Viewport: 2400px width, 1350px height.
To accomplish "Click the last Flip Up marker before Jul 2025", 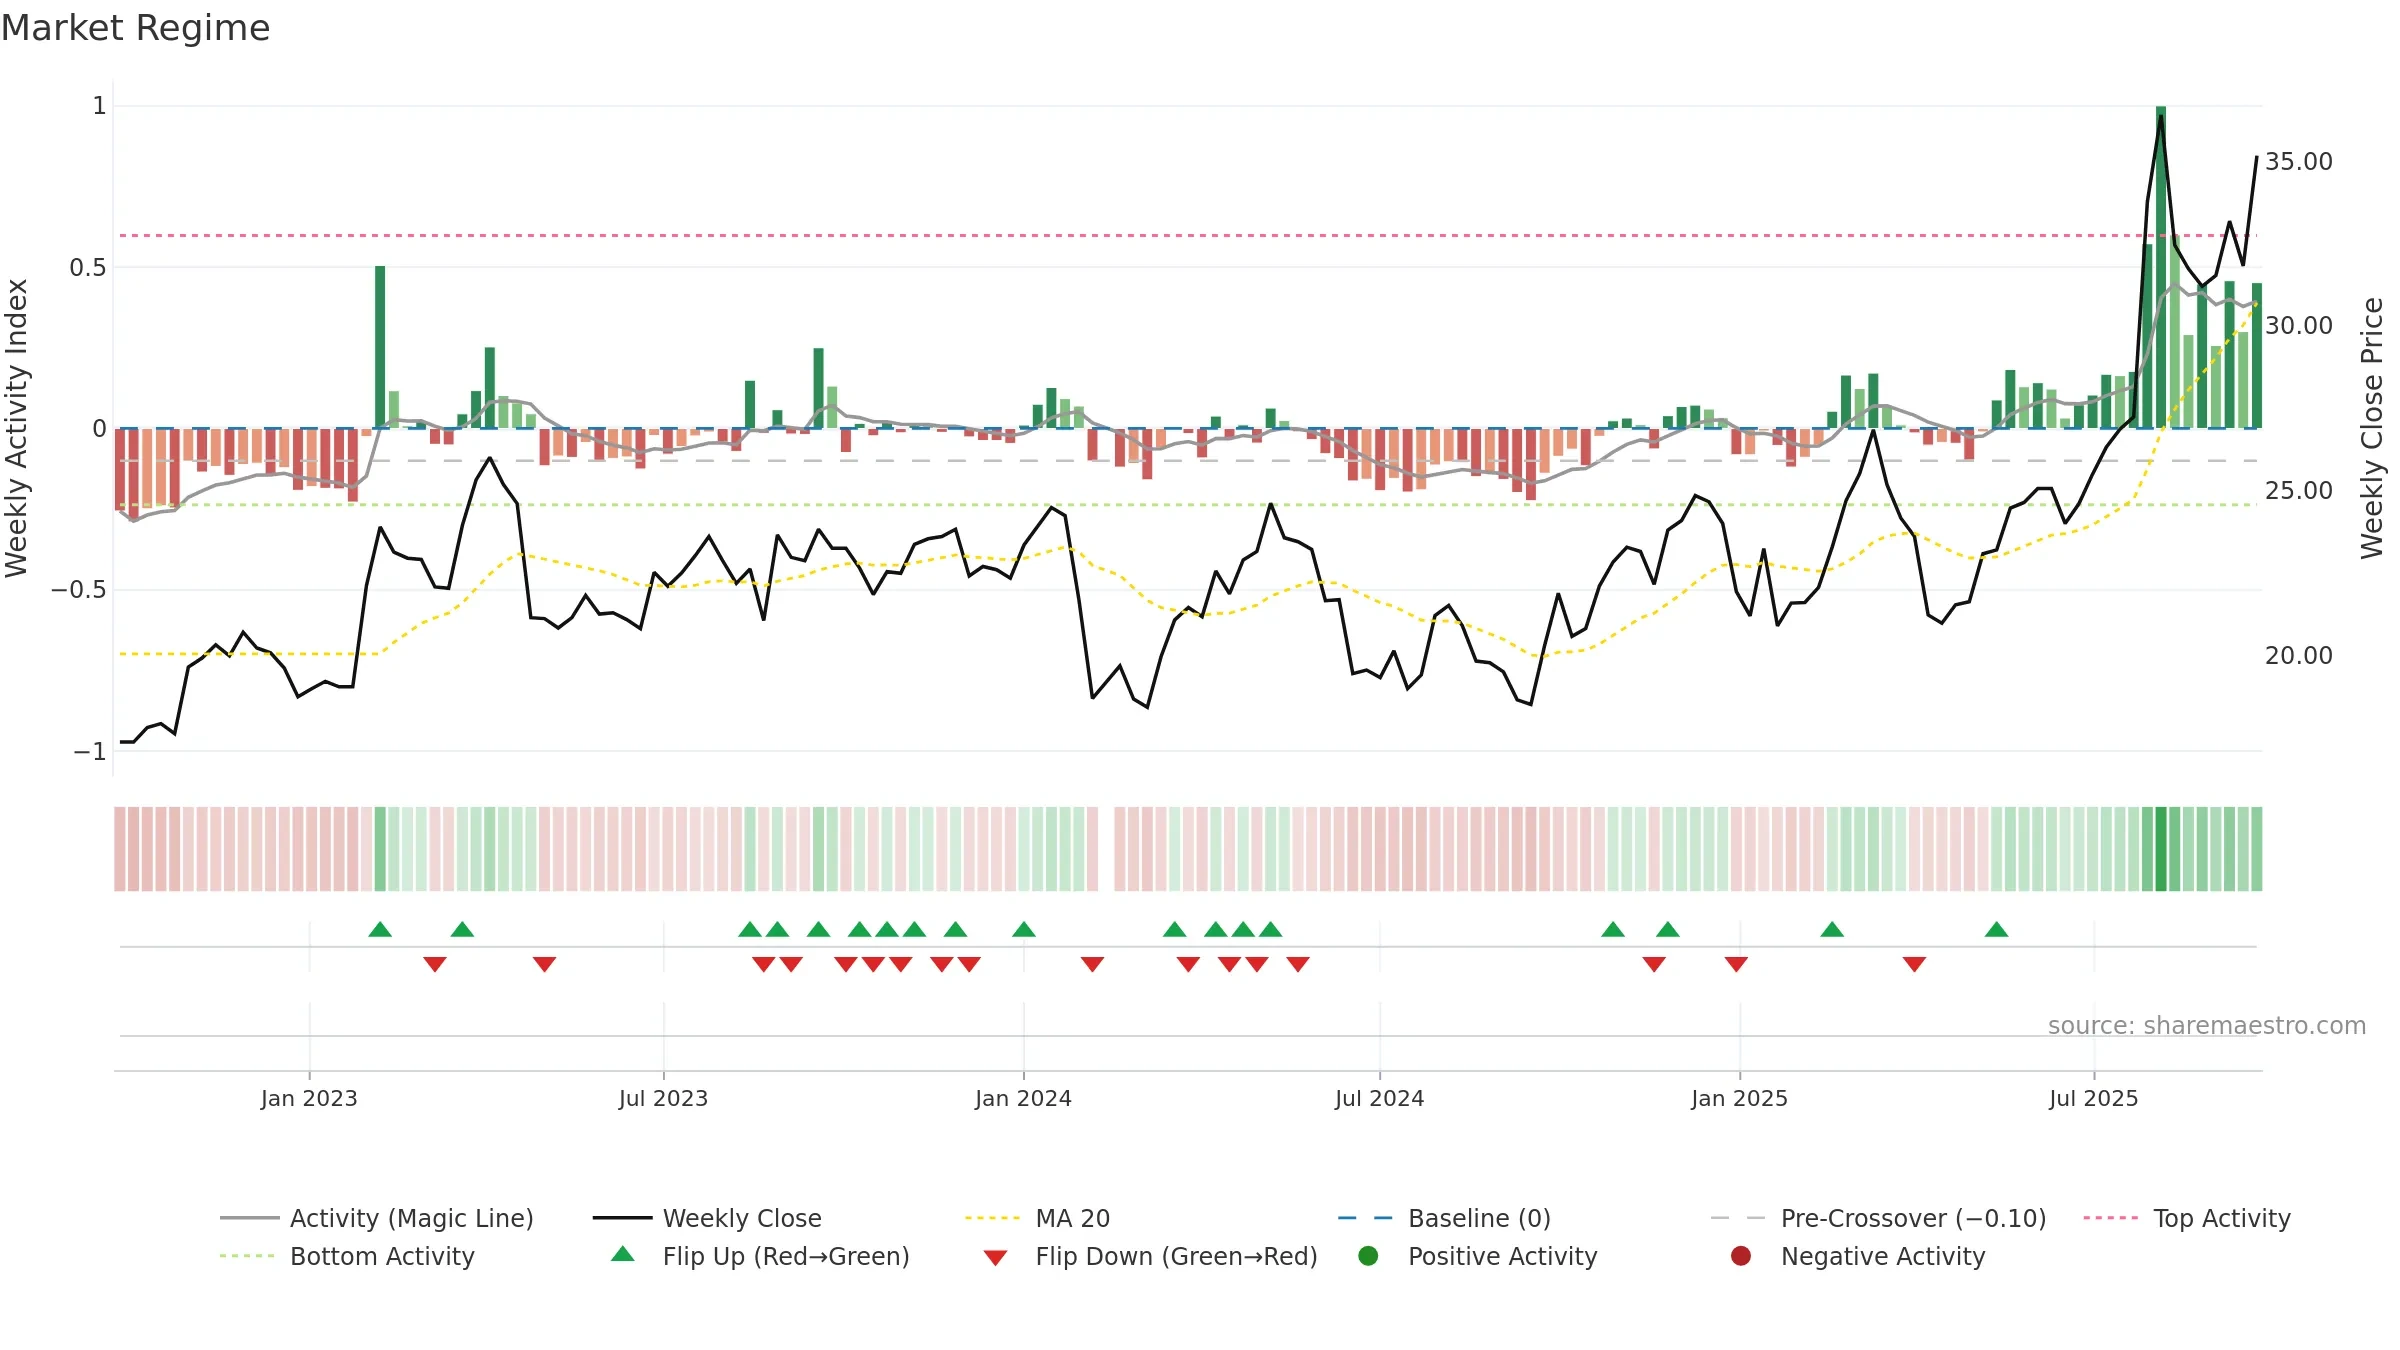I will [x=1997, y=929].
